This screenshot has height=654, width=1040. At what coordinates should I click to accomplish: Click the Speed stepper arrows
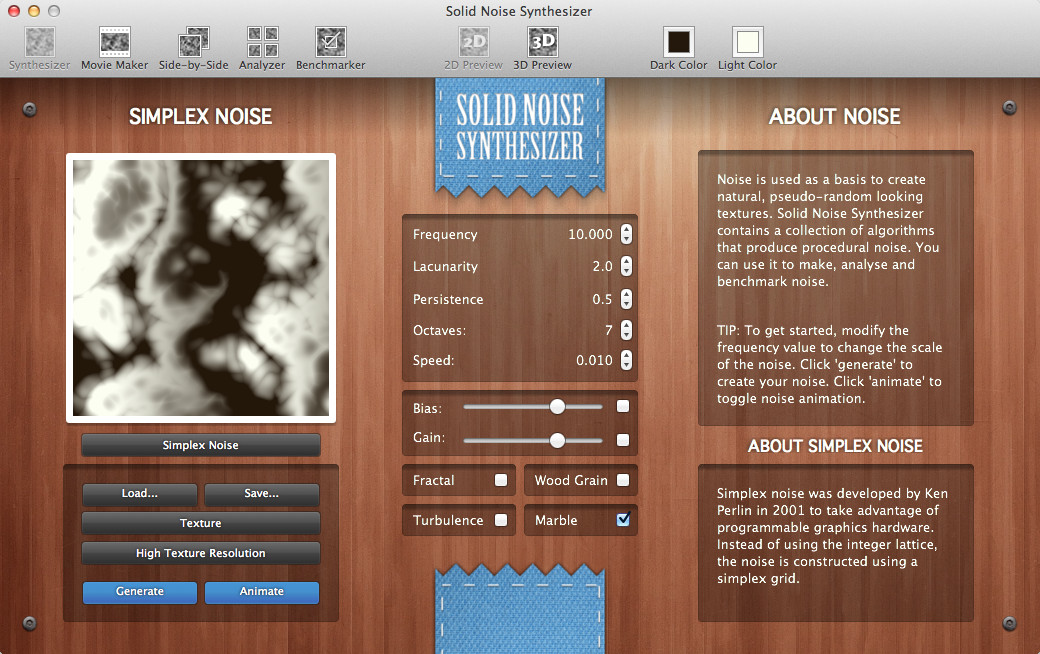pos(626,360)
